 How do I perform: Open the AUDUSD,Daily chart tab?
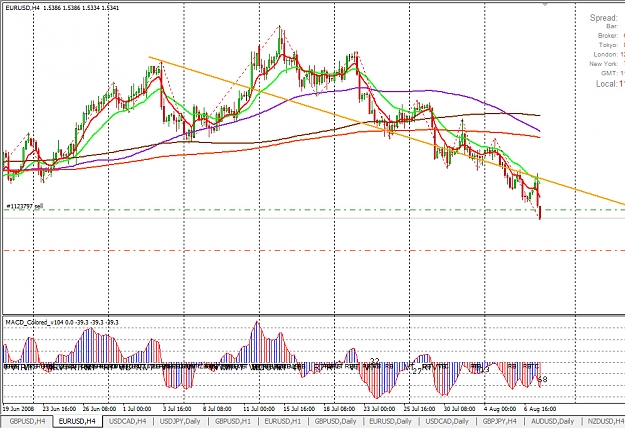coord(552,421)
